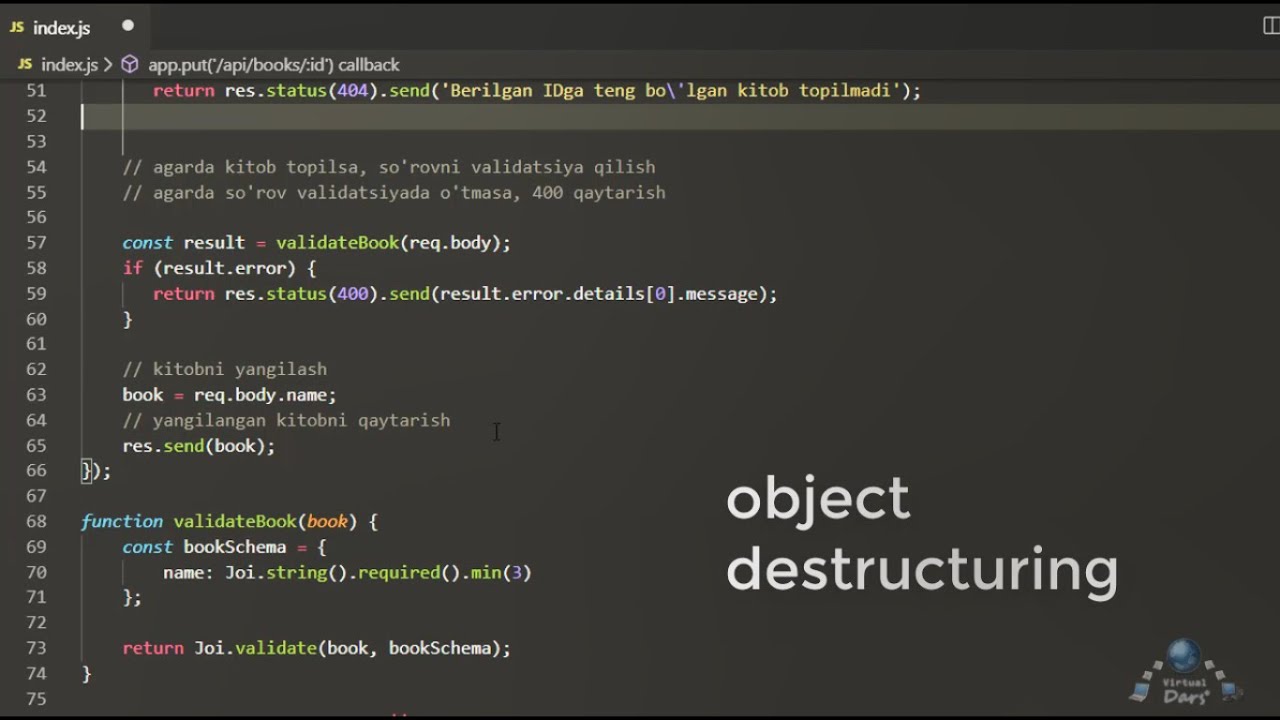Click the closing brace on line 74
This screenshot has width=1280, height=720.
coord(86,674)
